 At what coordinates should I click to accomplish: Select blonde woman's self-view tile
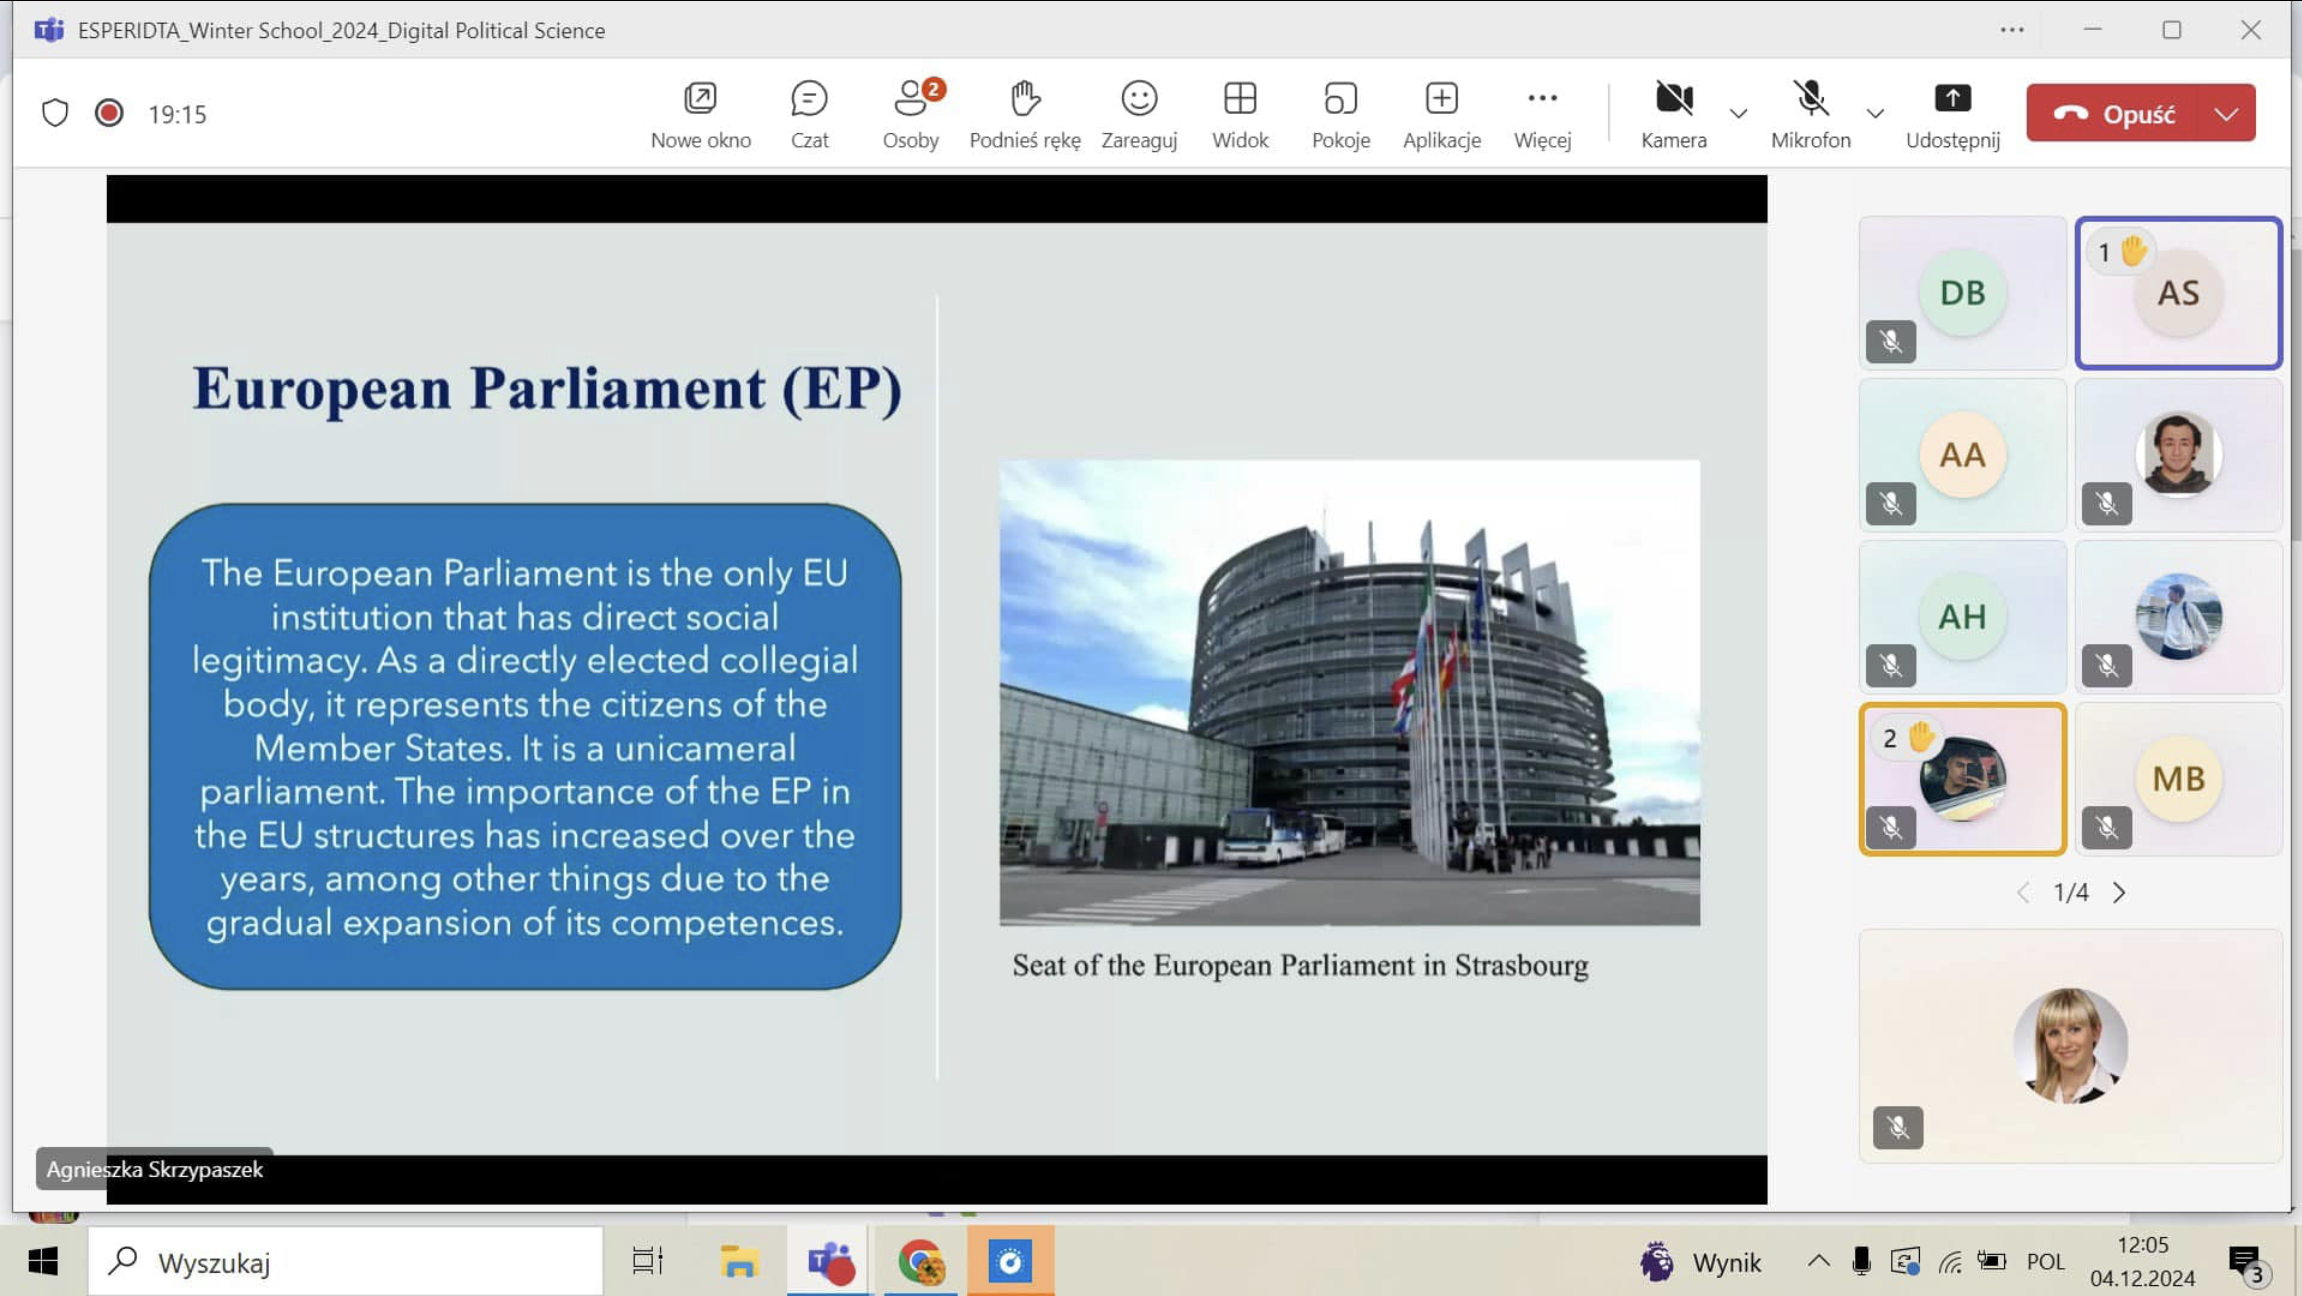2070,1046
